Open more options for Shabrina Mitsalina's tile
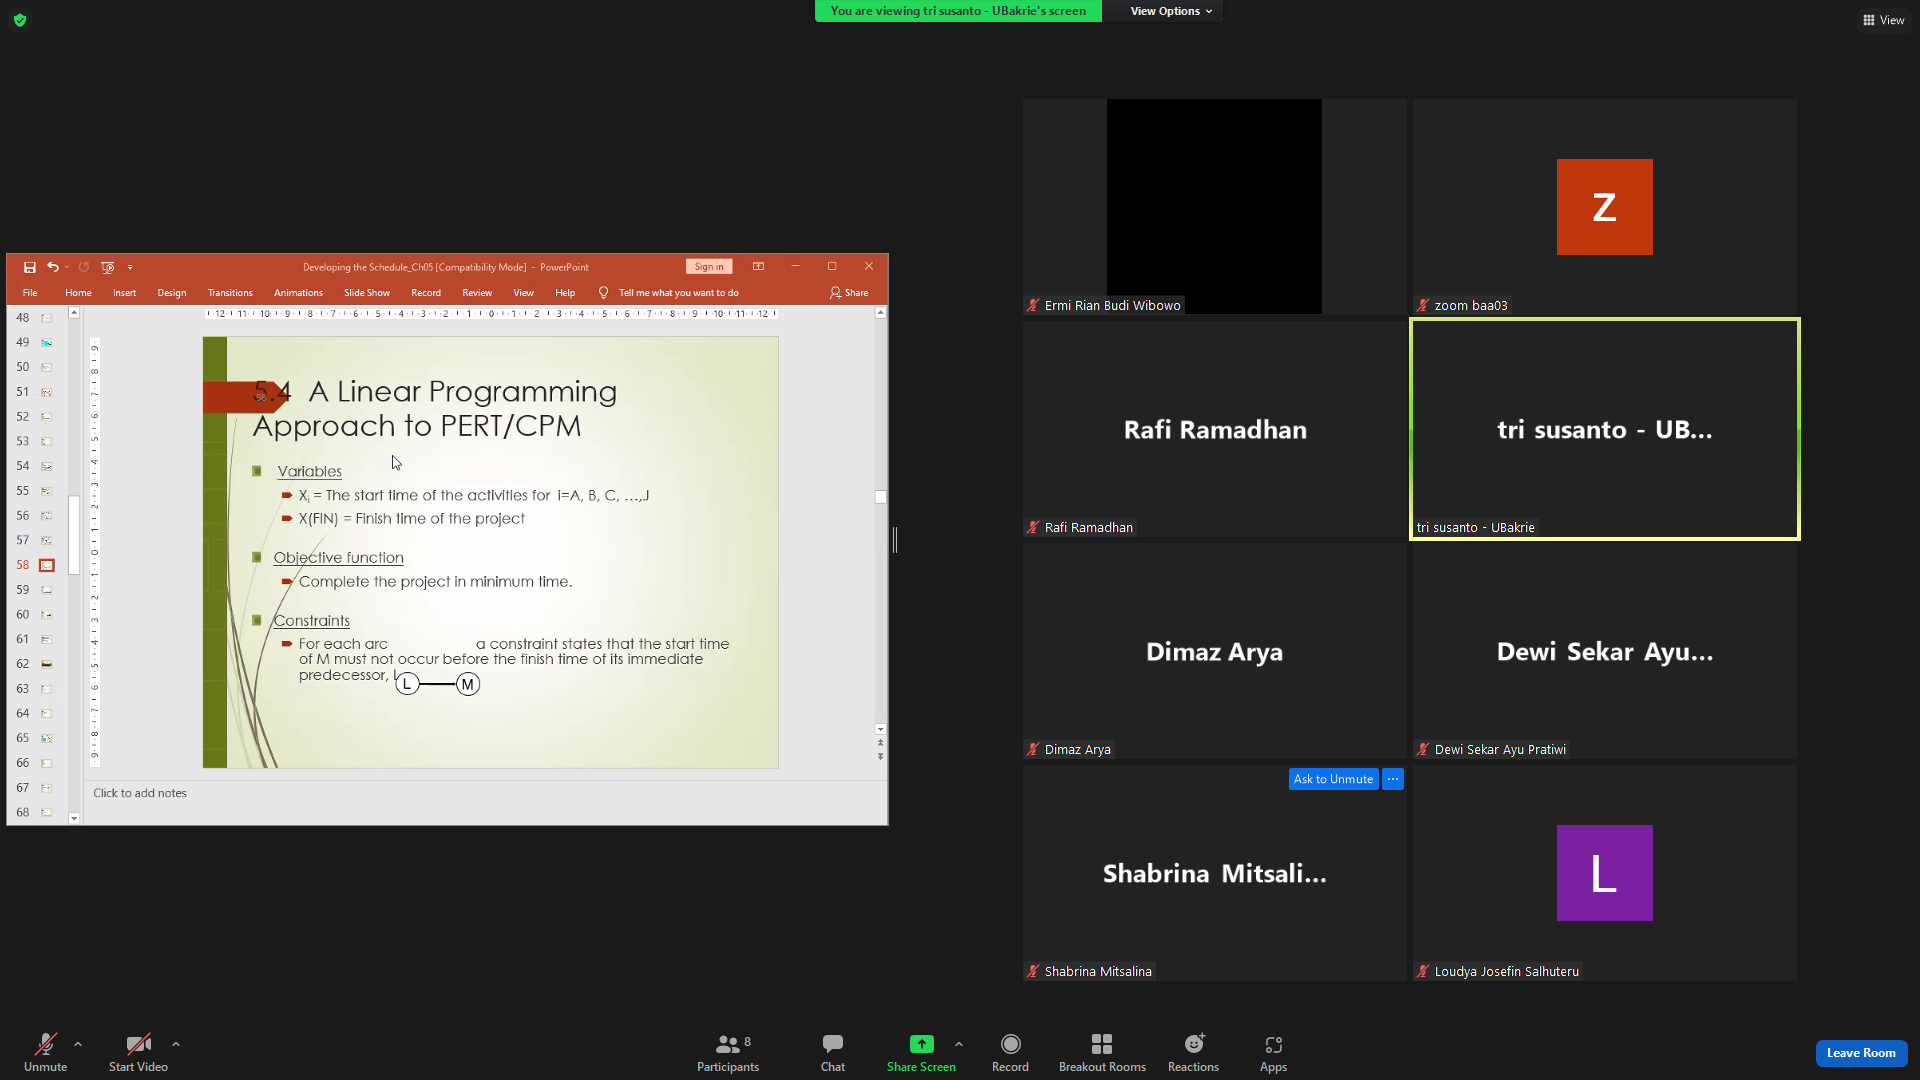The width and height of the screenshot is (1920, 1080). coord(1393,779)
